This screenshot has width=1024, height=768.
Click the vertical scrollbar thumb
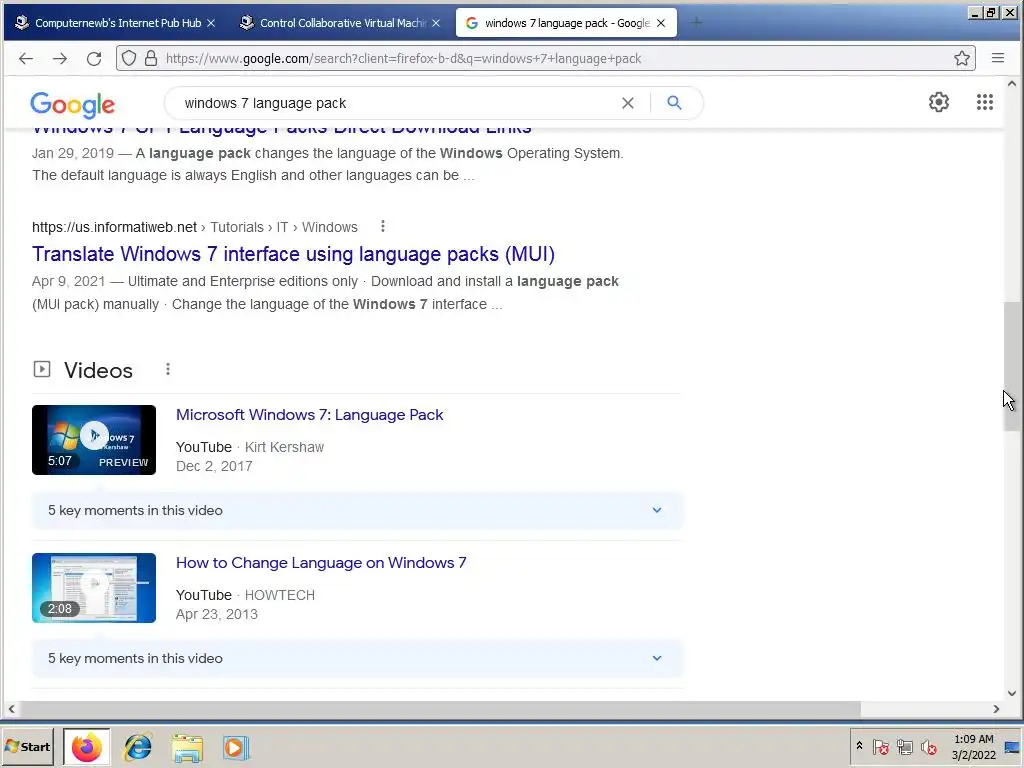click(1012, 366)
